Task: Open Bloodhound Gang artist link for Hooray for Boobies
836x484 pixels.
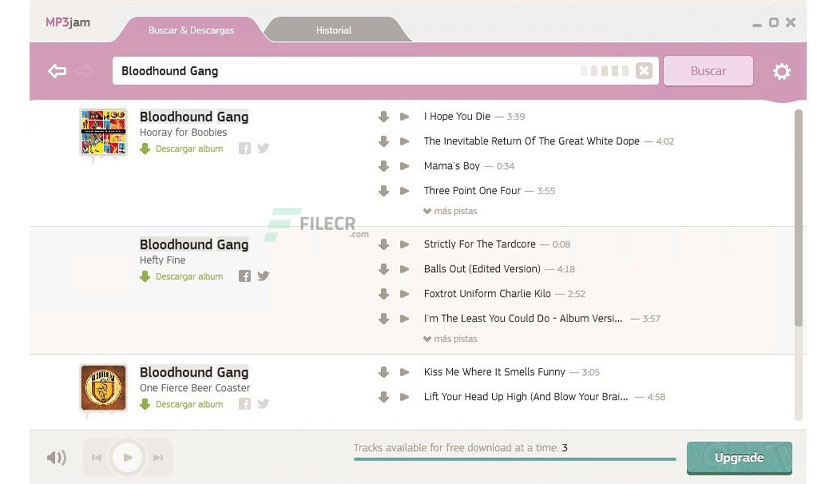Action: tap(194, 117)
